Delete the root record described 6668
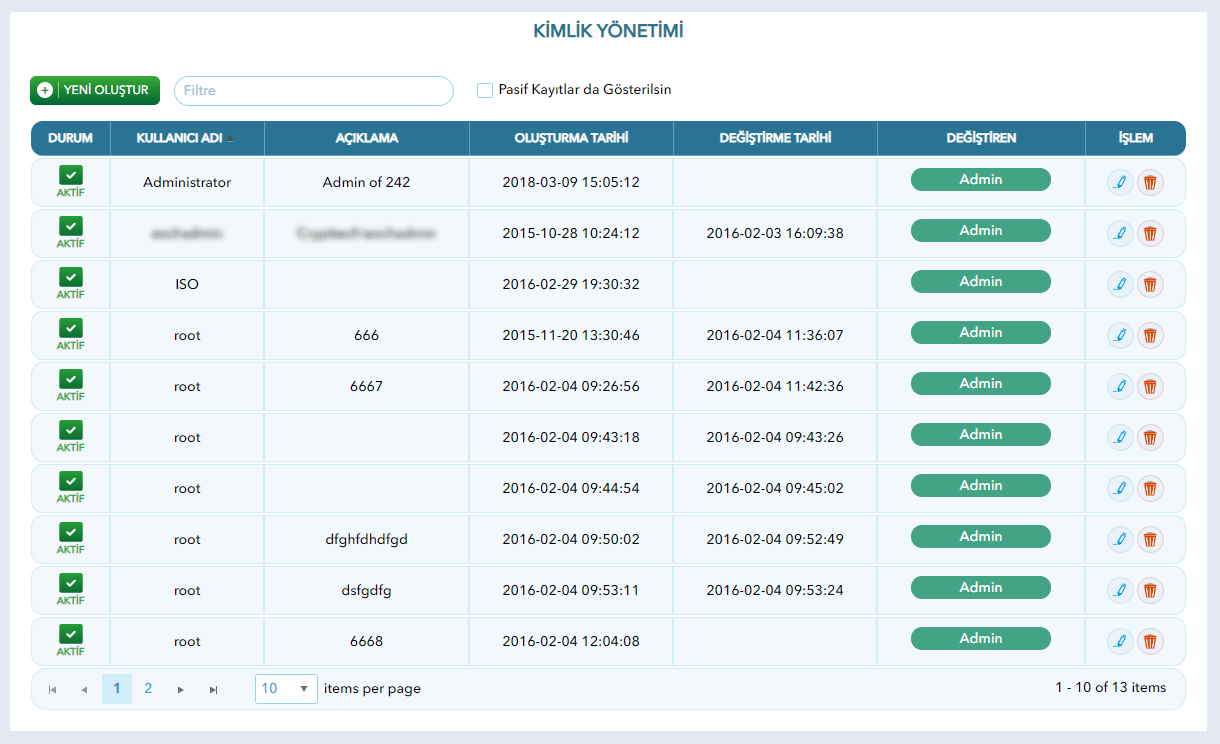The image size is (1220, 744). pyautogui.click(x=1150, y=641)
